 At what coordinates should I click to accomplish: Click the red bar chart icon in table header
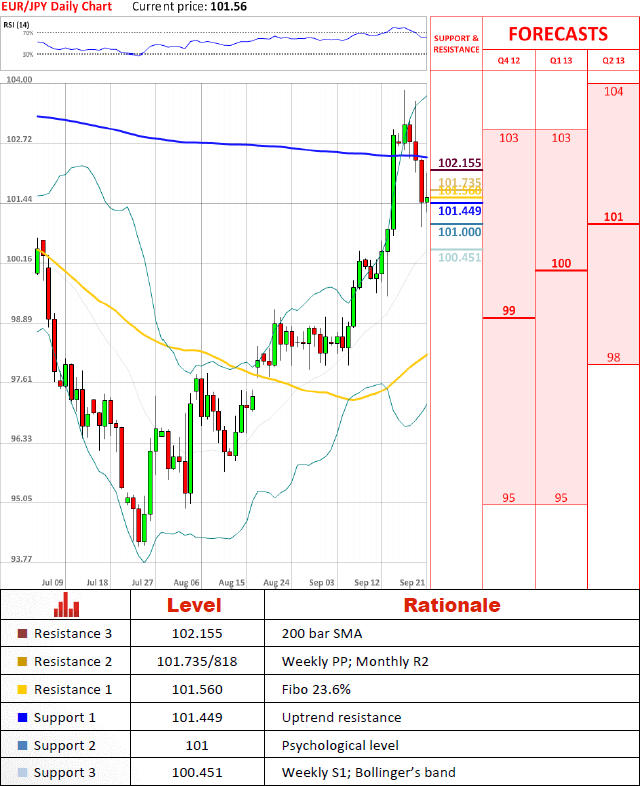[x=66, y=604]
